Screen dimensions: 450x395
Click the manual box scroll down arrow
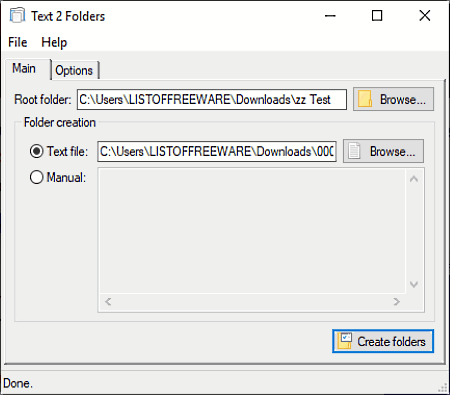(414, 284)
